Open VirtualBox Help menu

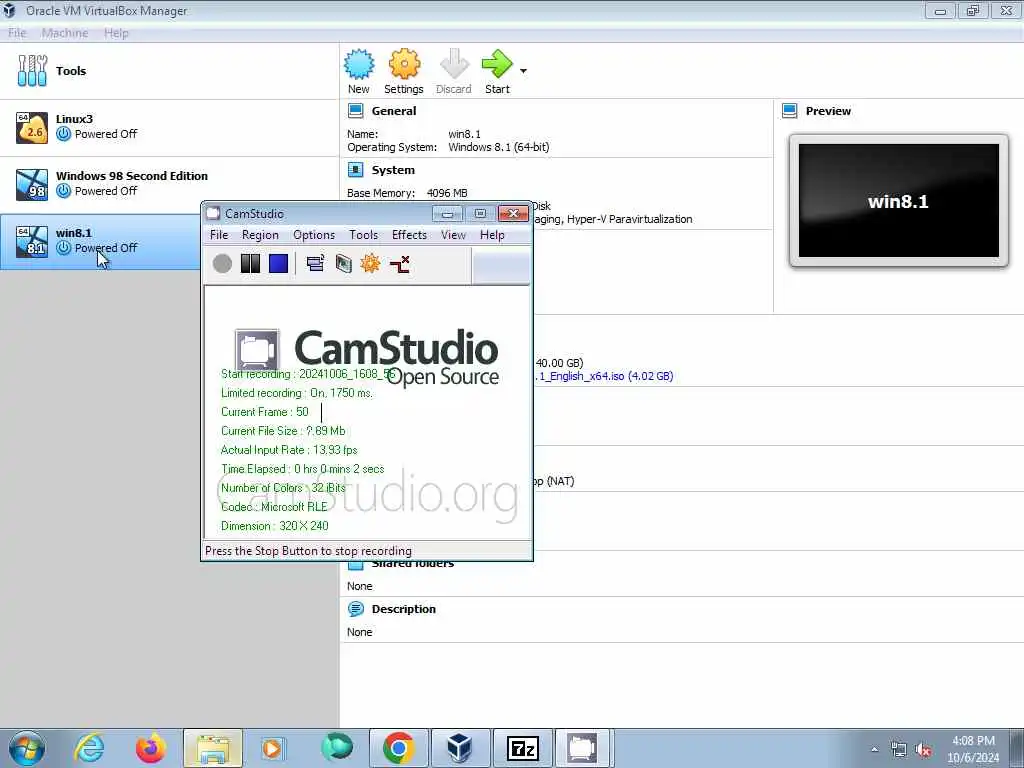(116, 33)
